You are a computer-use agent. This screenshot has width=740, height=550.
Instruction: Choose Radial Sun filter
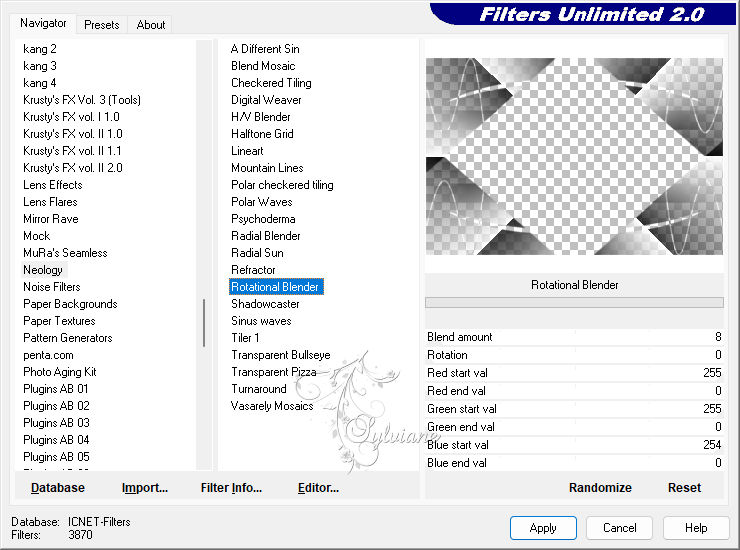257,253
